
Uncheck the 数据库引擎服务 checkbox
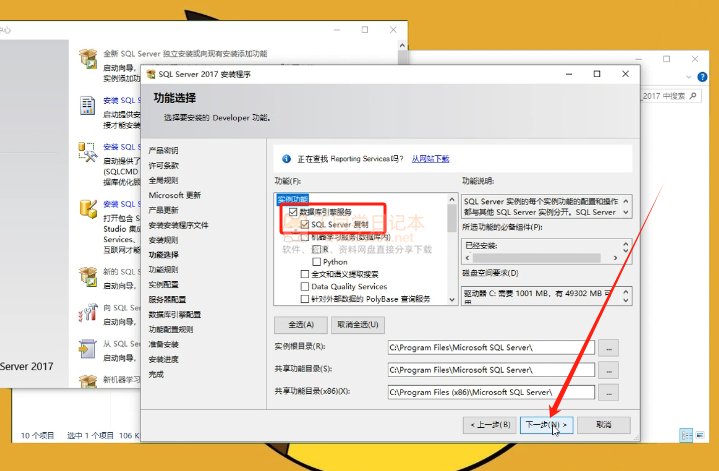click(x=293, y=212)
